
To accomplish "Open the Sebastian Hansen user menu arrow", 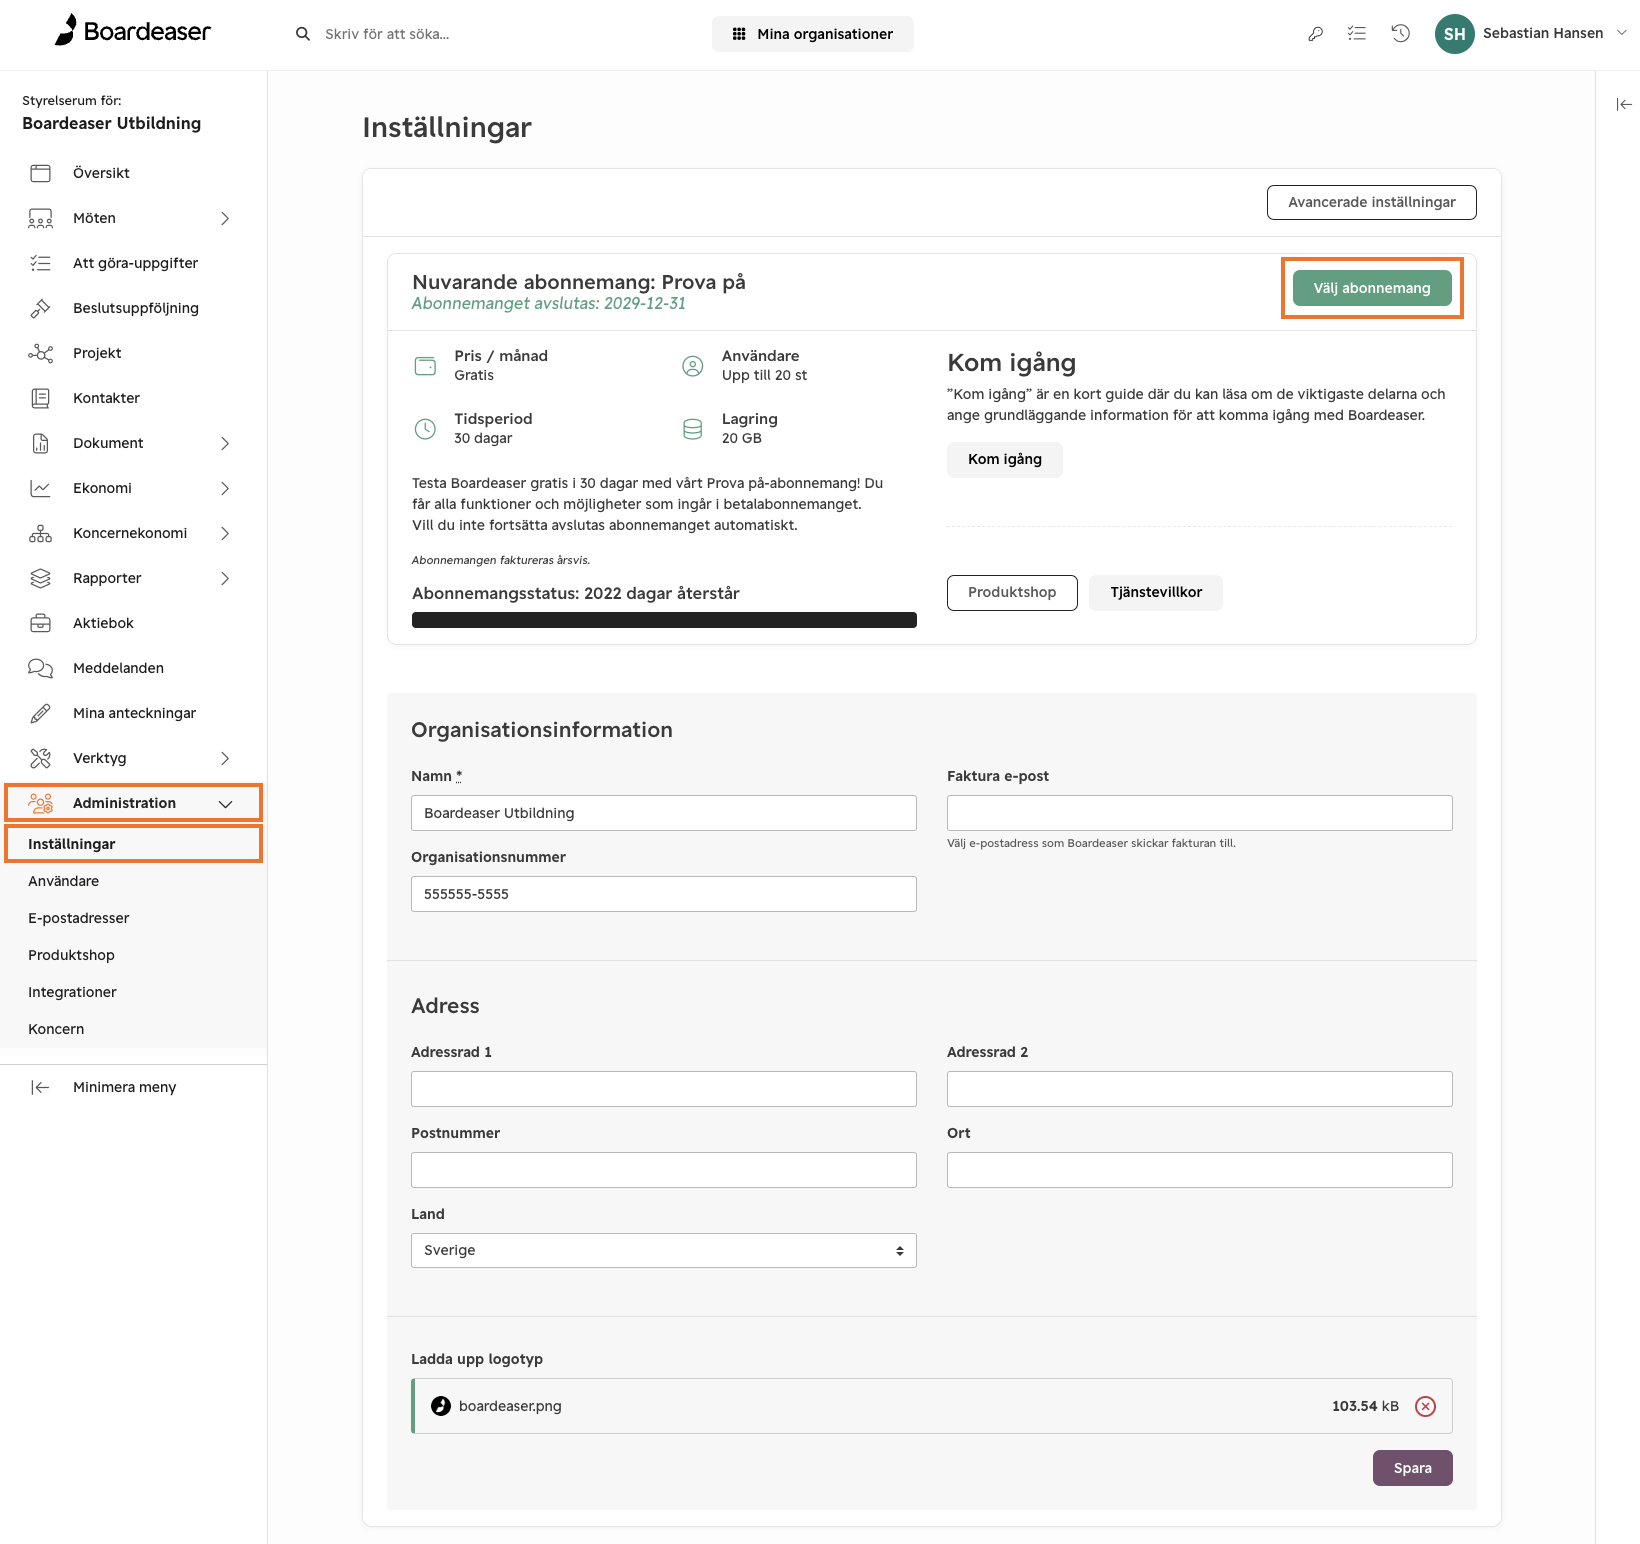I will click(1622, 33).
